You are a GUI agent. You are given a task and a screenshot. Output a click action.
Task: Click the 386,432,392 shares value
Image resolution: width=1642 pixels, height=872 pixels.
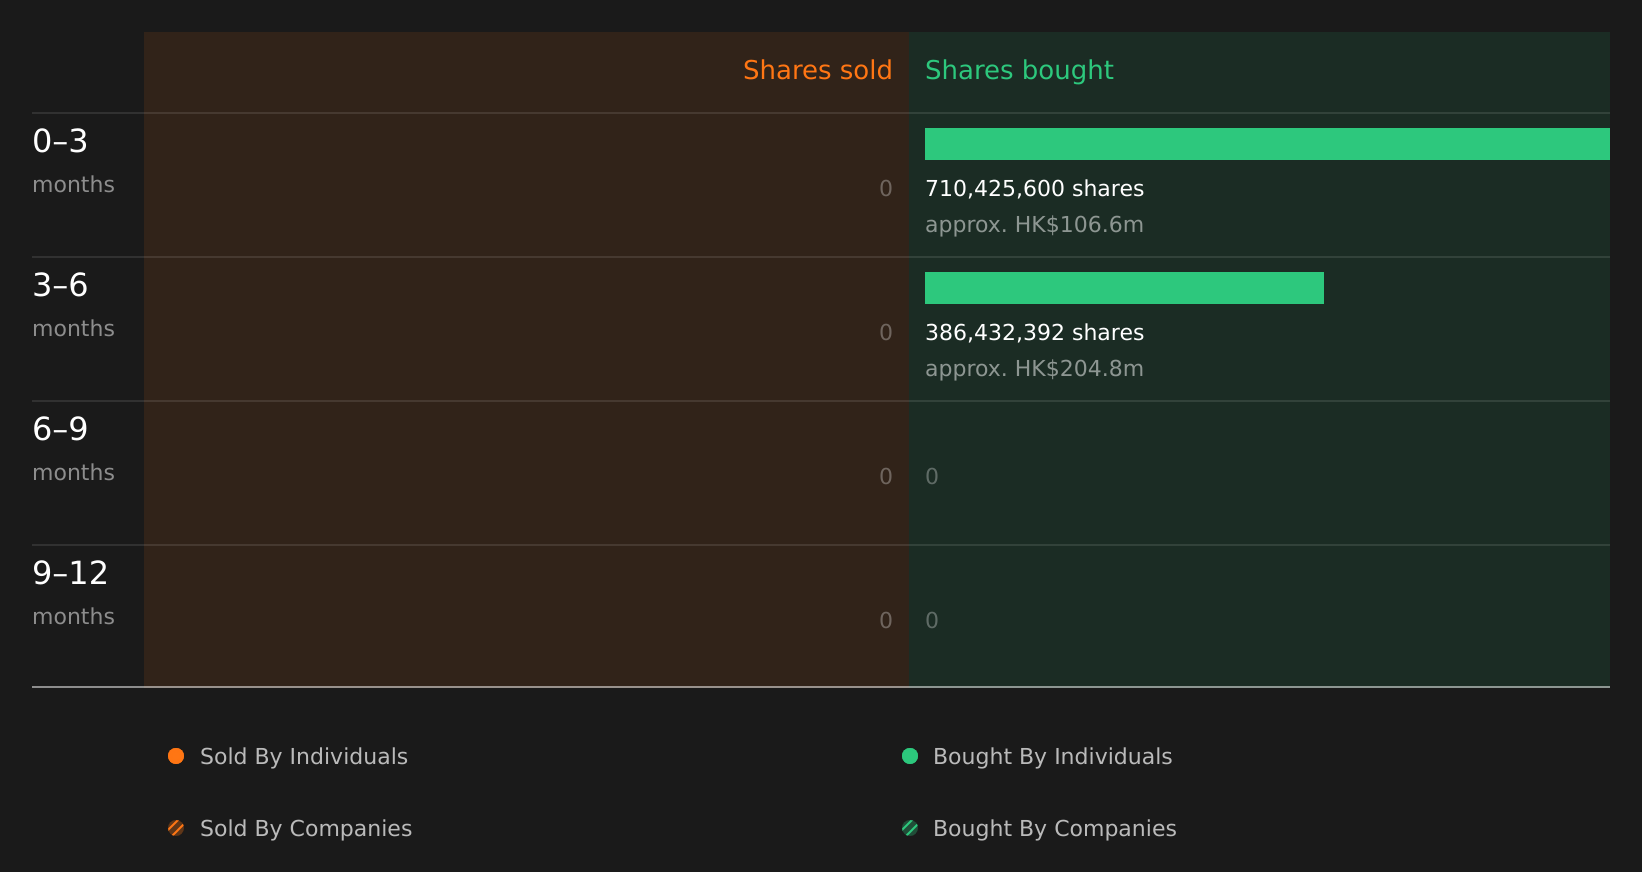[1034, 333]
